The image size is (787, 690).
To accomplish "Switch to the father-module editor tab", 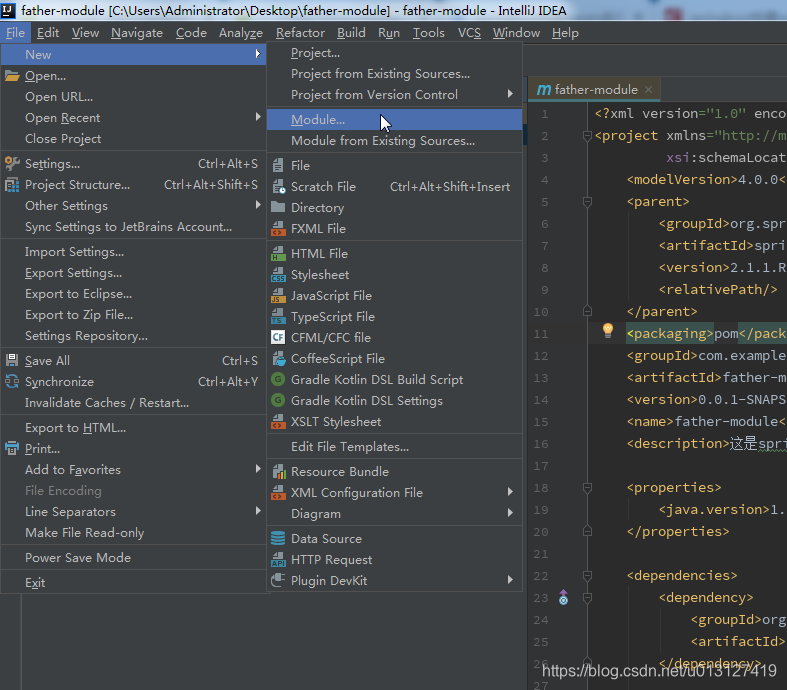I will click(x=596, y=89).
